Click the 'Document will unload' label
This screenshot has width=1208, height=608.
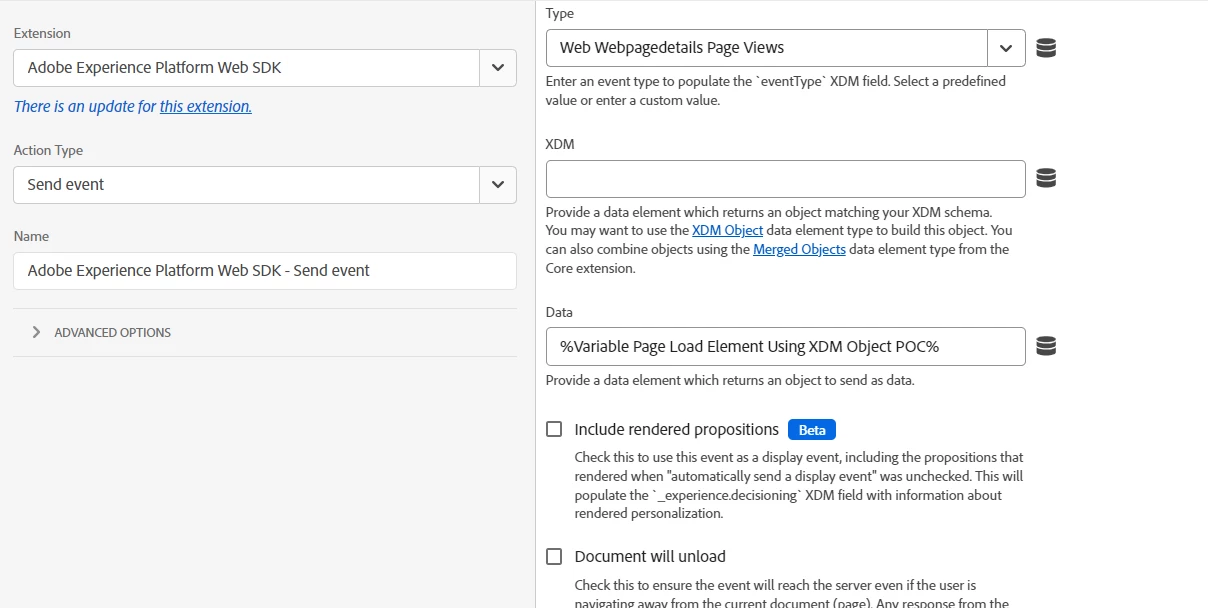click(x=650, y=556)
